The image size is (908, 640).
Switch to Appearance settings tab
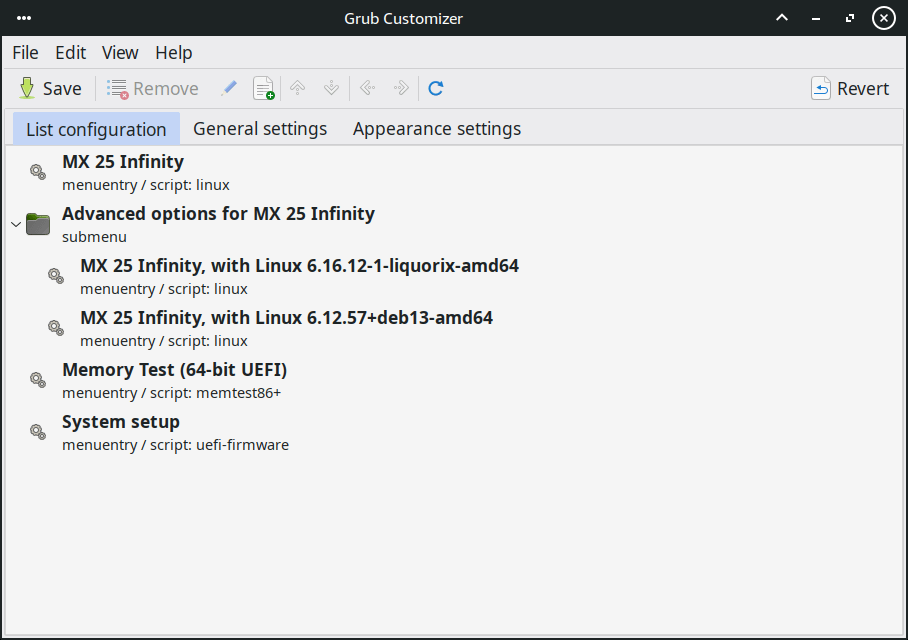[436, 129]
